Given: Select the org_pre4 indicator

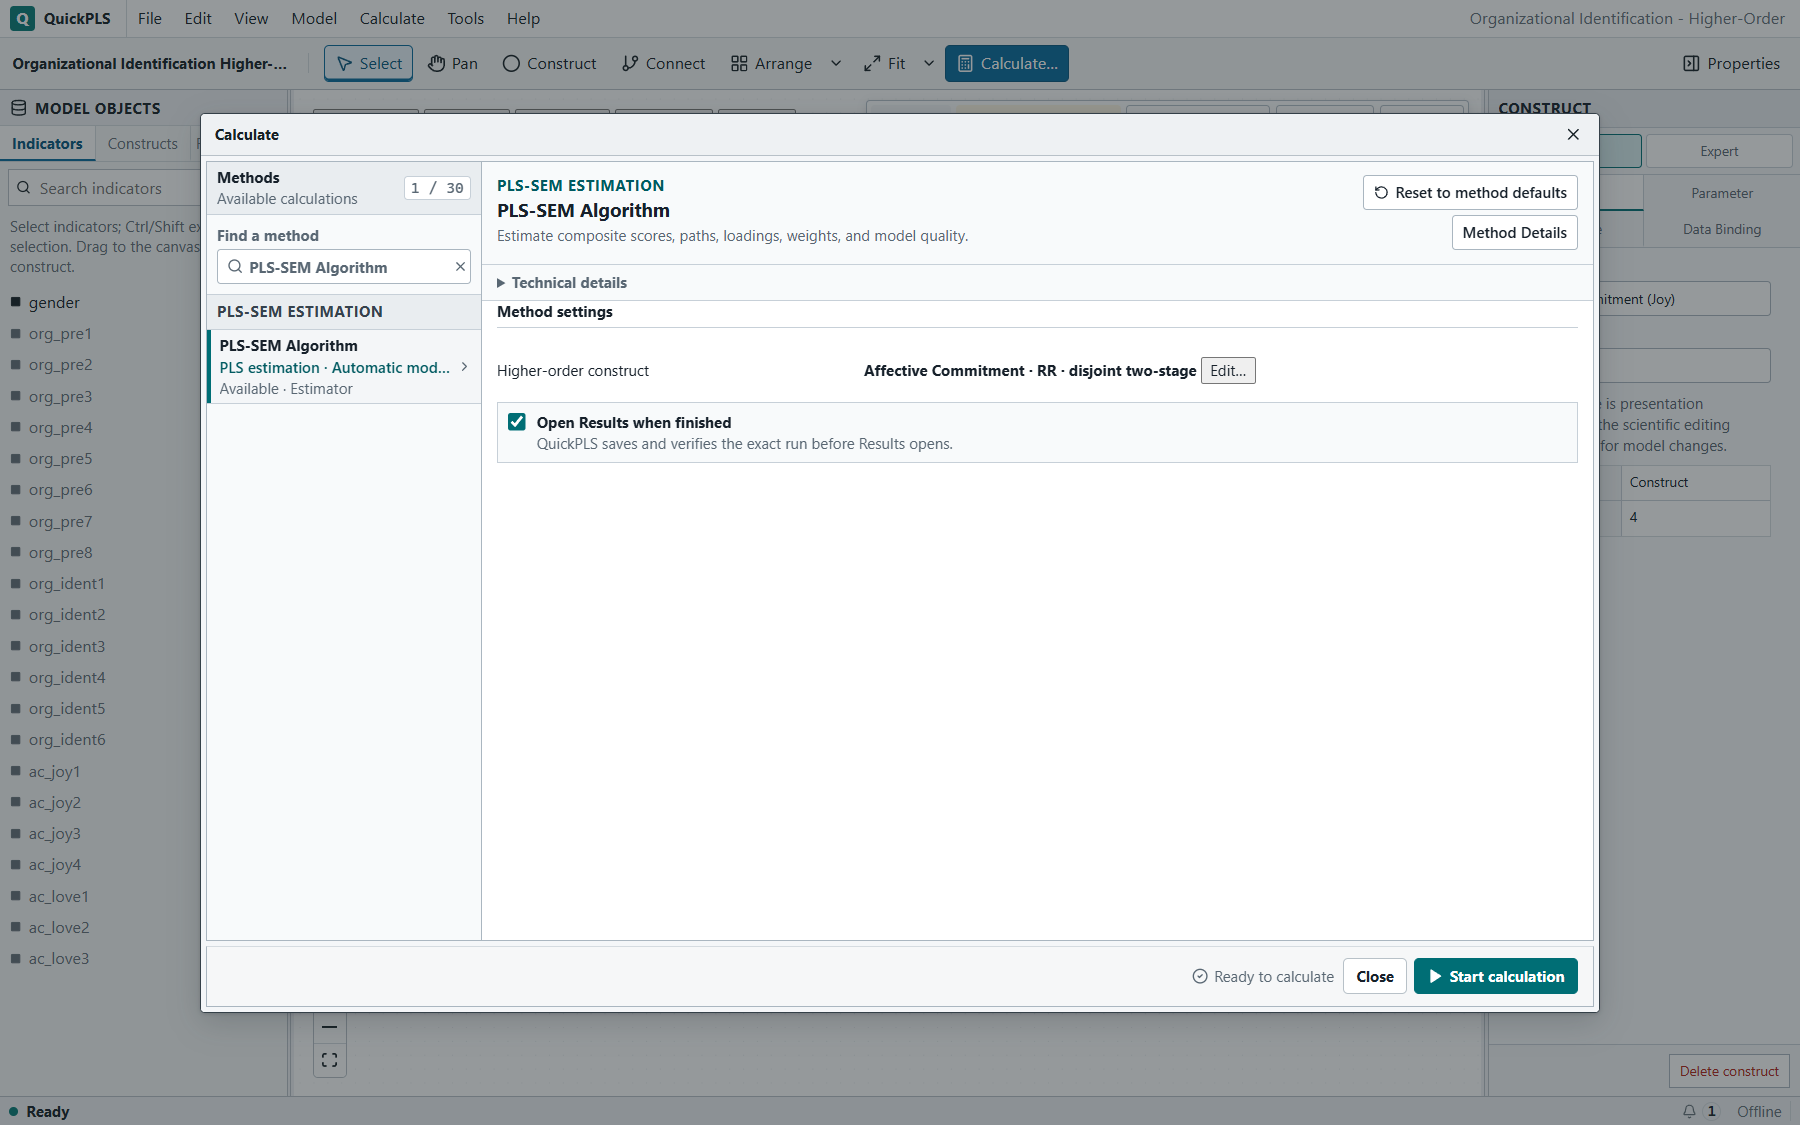Looking at the screenshot, I should pos(60,428).
